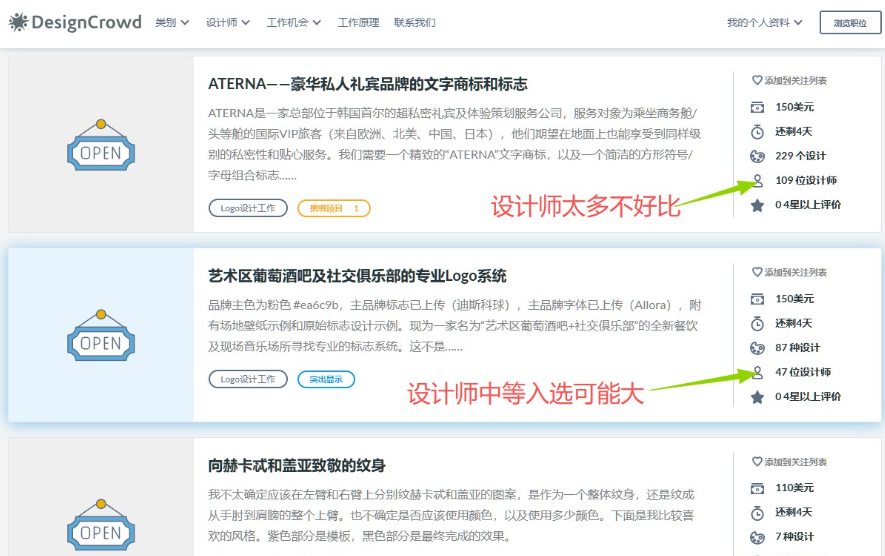Click the budget icon beside 110美元
Viewport: 885px width, 556px height.
[x=757, y=488]
